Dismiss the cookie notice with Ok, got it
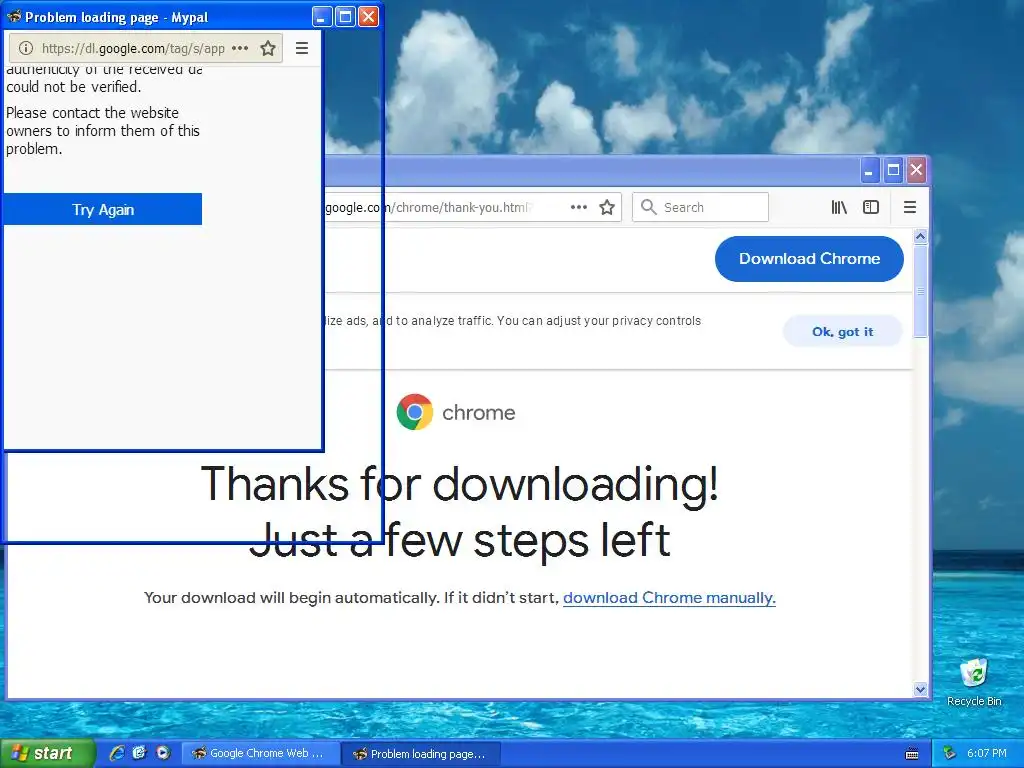Viewport: 1024px width, 768px height. pos(842,332)
